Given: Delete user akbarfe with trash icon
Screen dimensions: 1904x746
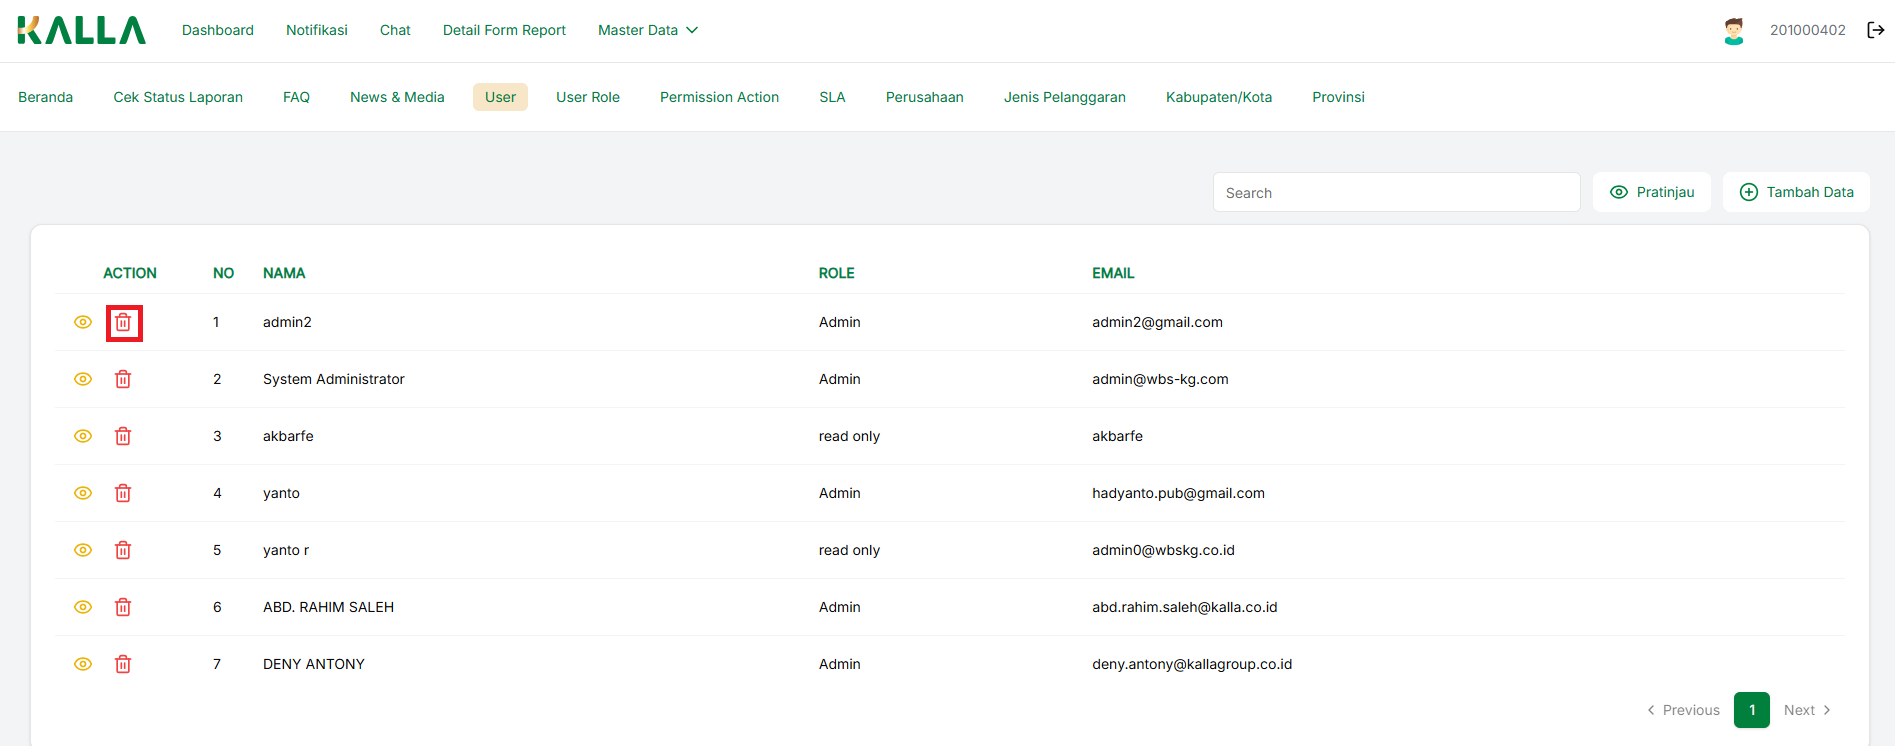Looking at the screenshot, I should (x=123, y=436).
